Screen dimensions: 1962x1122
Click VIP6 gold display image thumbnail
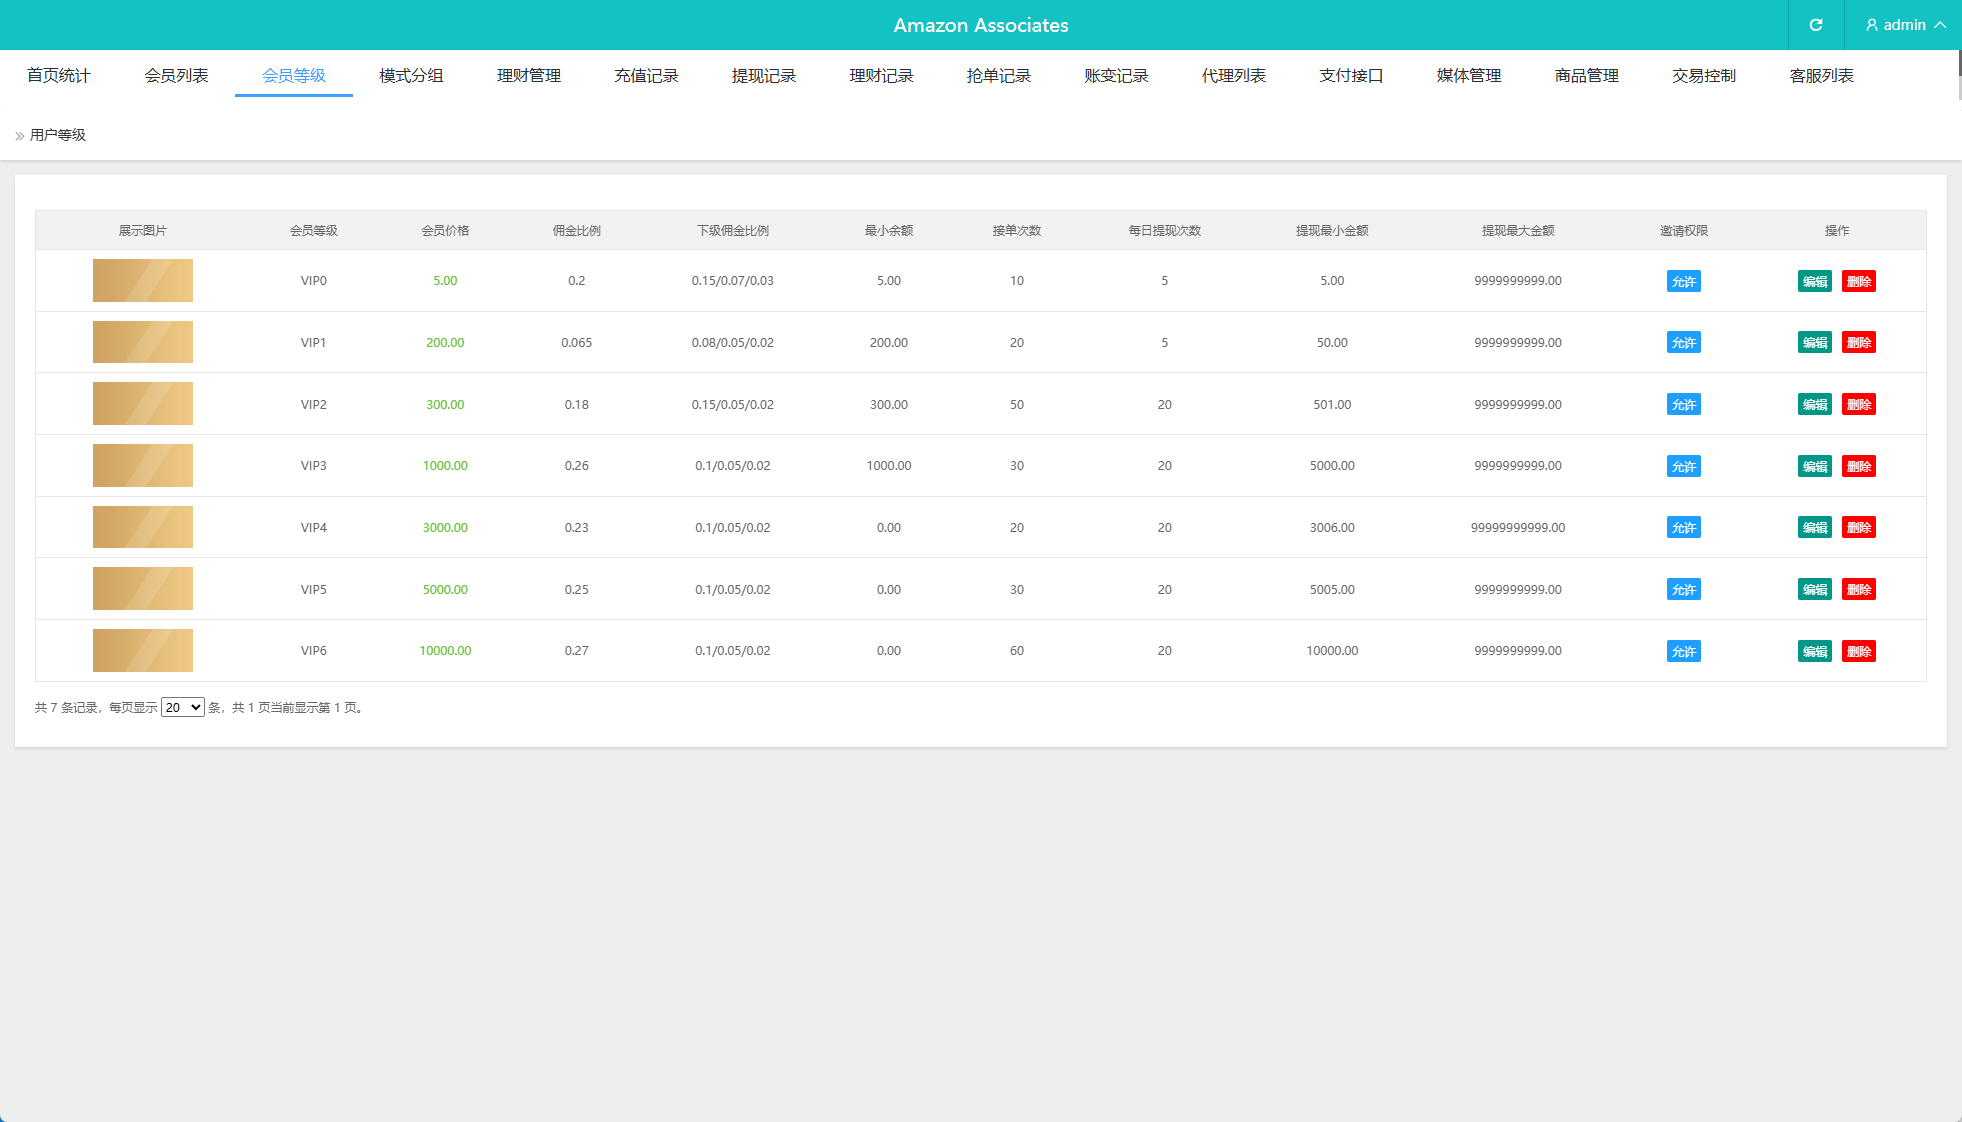pyautogui.click(x=143, y=651)
